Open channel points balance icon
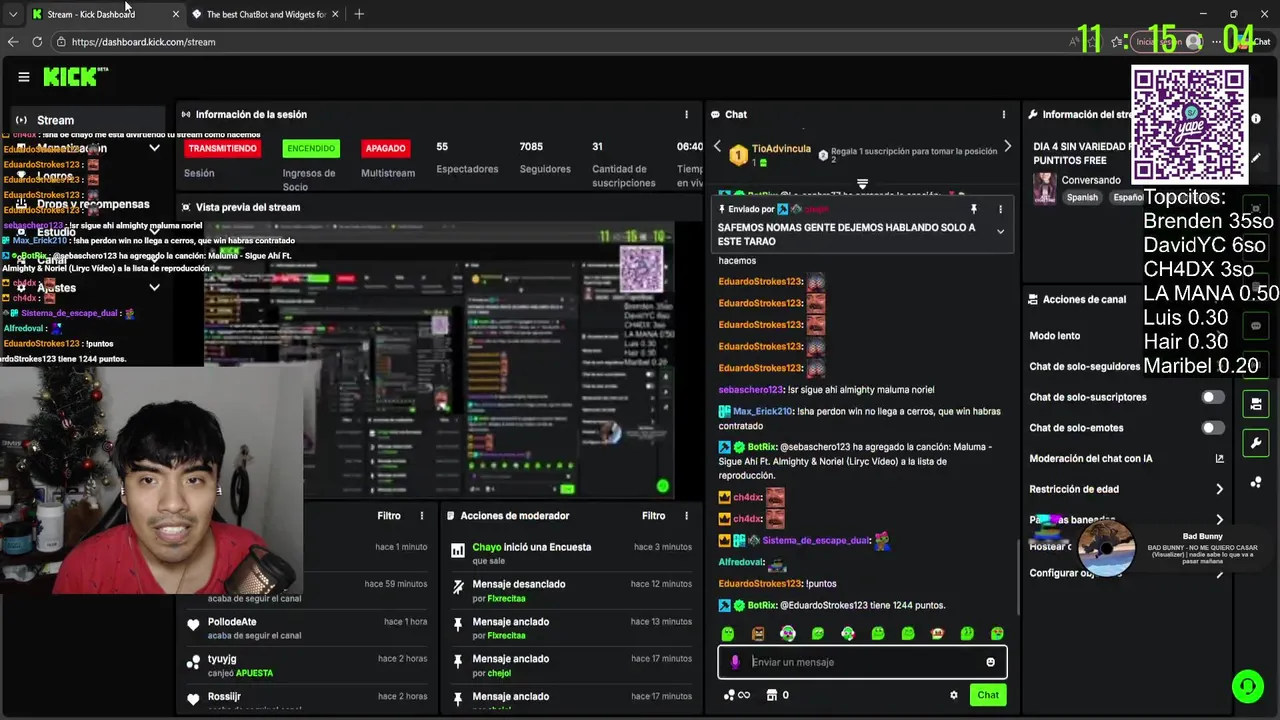 (736, 695)
